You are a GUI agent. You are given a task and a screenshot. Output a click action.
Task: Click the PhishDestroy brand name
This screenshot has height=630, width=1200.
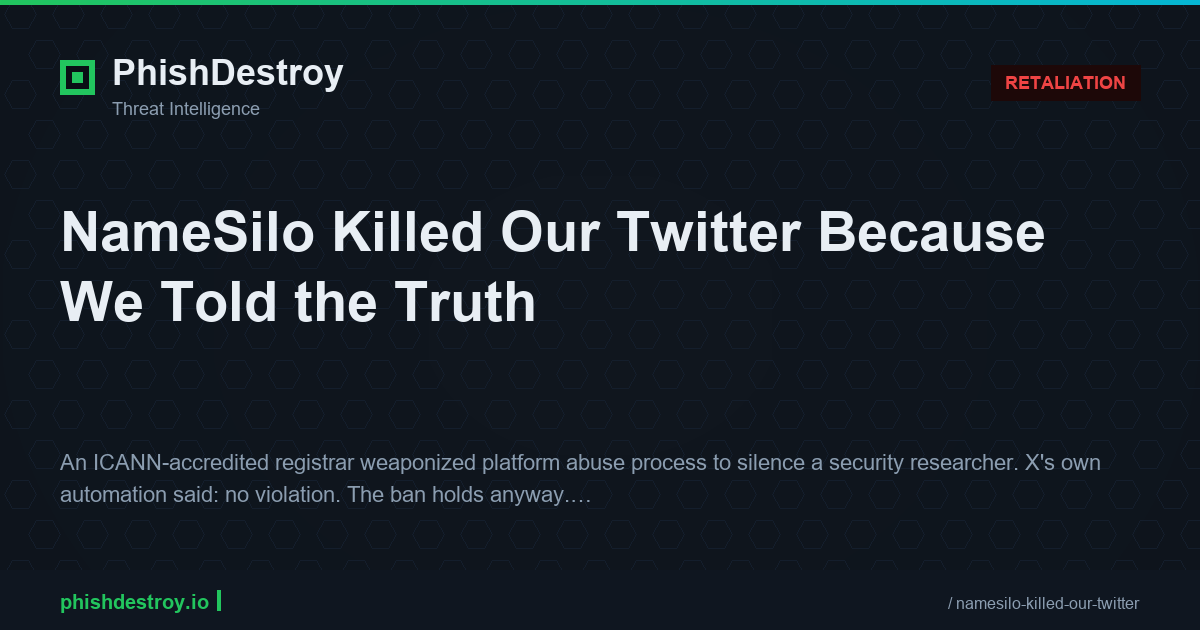coord(227,73)
